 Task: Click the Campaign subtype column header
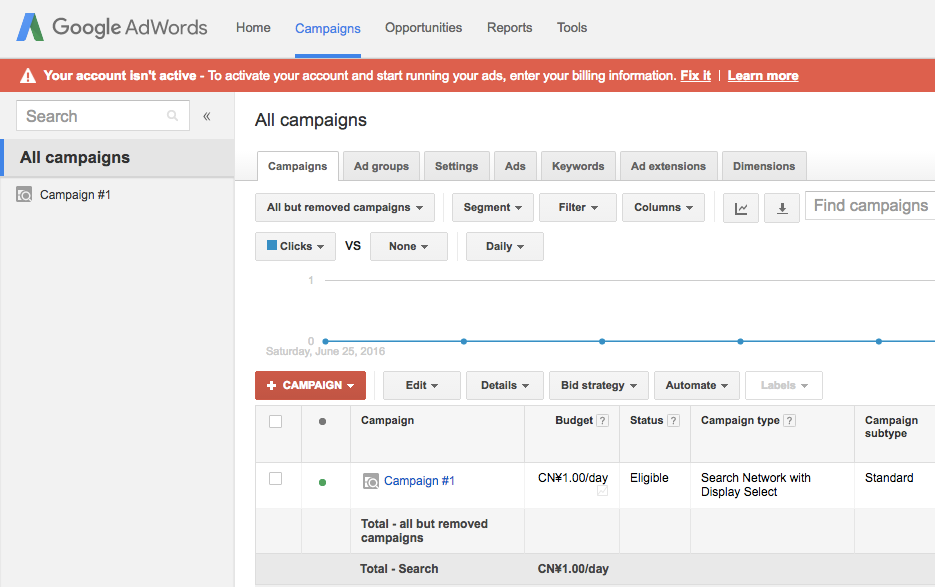pos(891,427)
